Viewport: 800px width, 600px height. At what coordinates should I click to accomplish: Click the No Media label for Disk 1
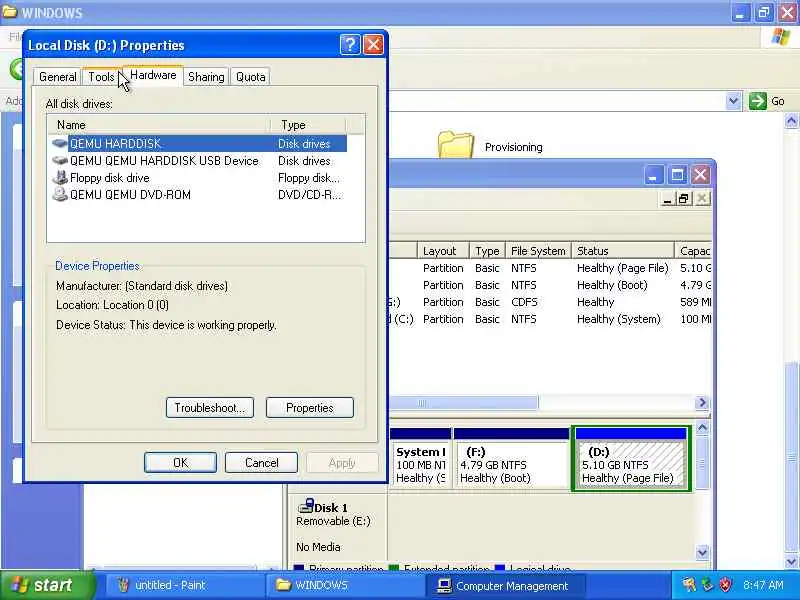pyautogui.click(x=318, y=546)
